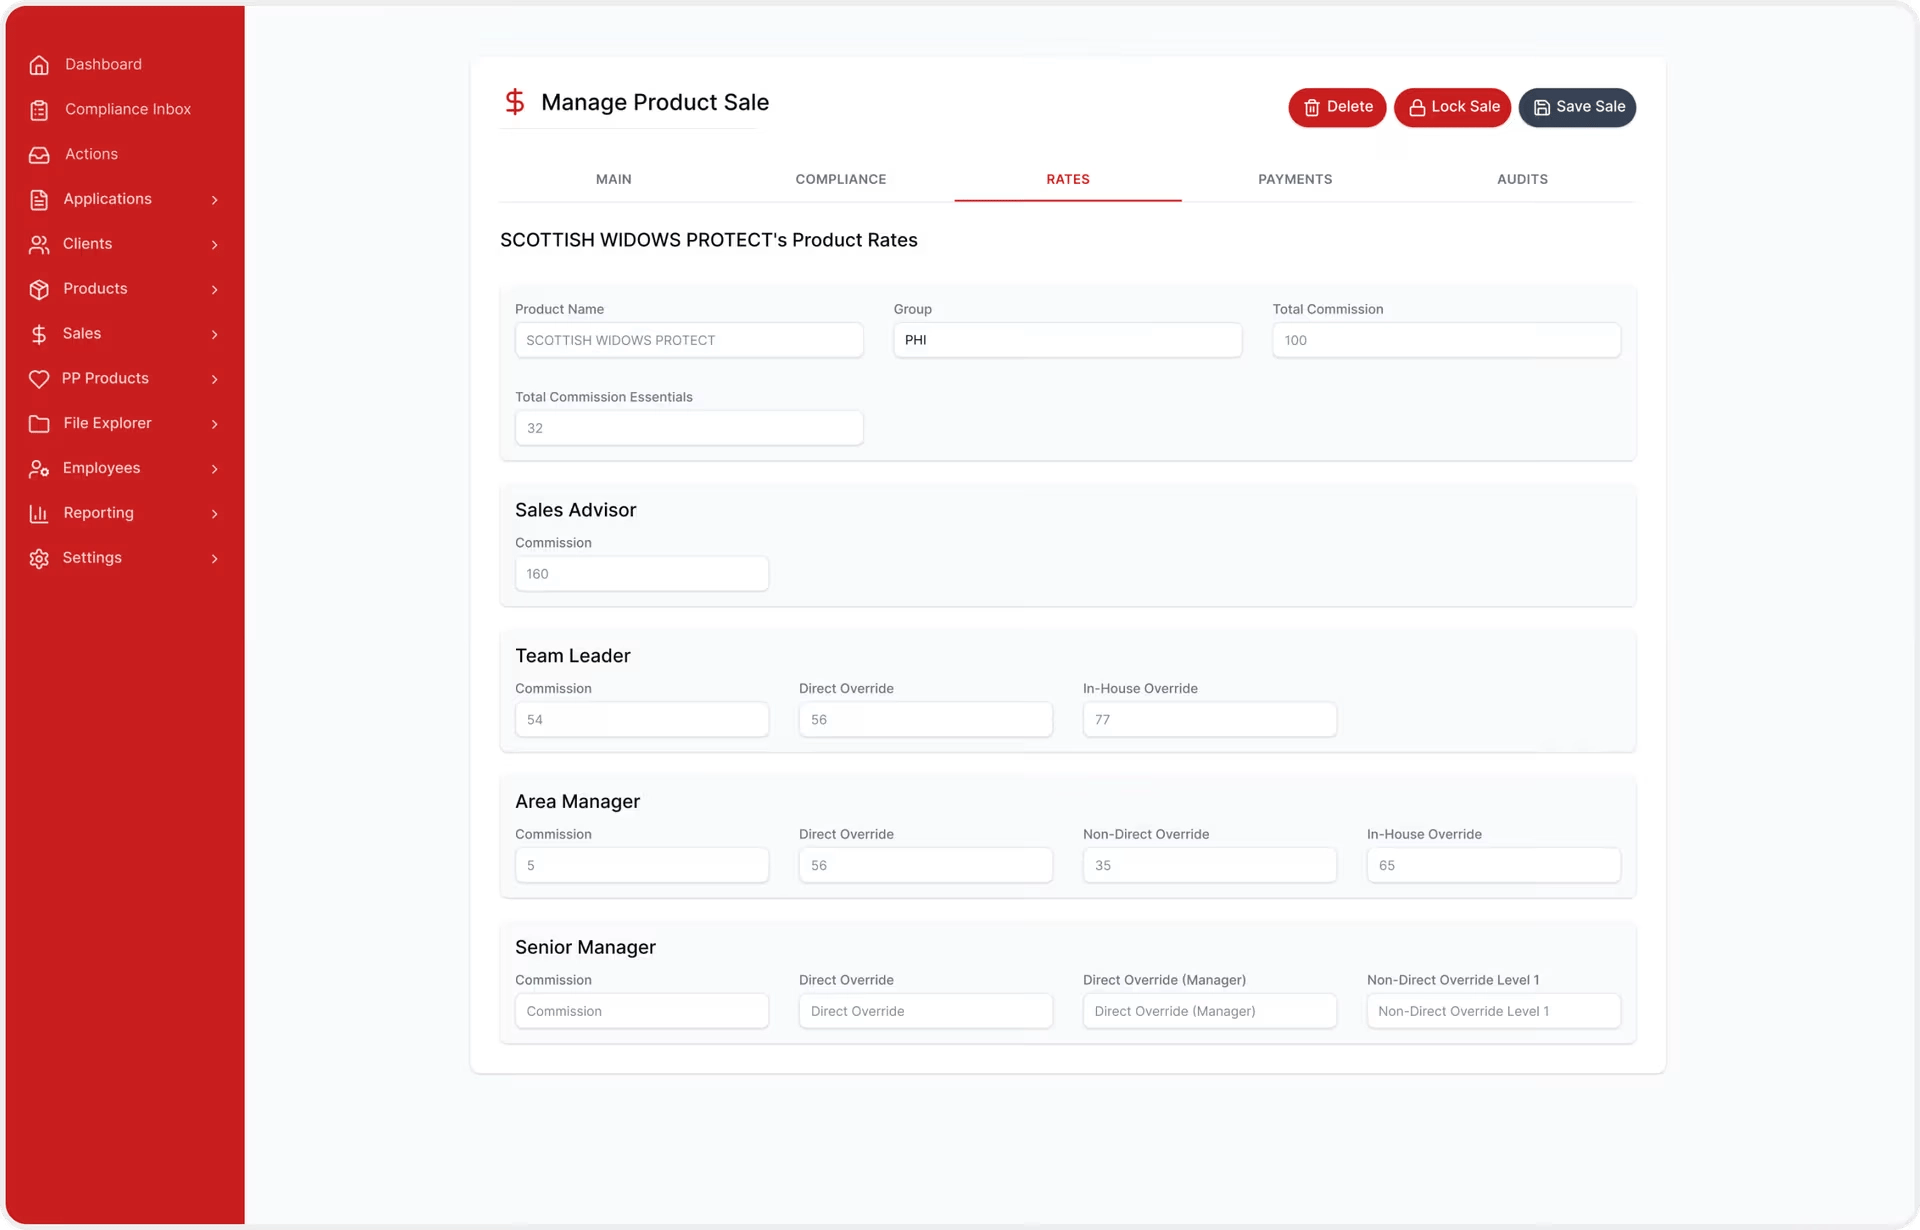
Task: Click Team Leader In-House Override field
Action: coord(1210,720)
